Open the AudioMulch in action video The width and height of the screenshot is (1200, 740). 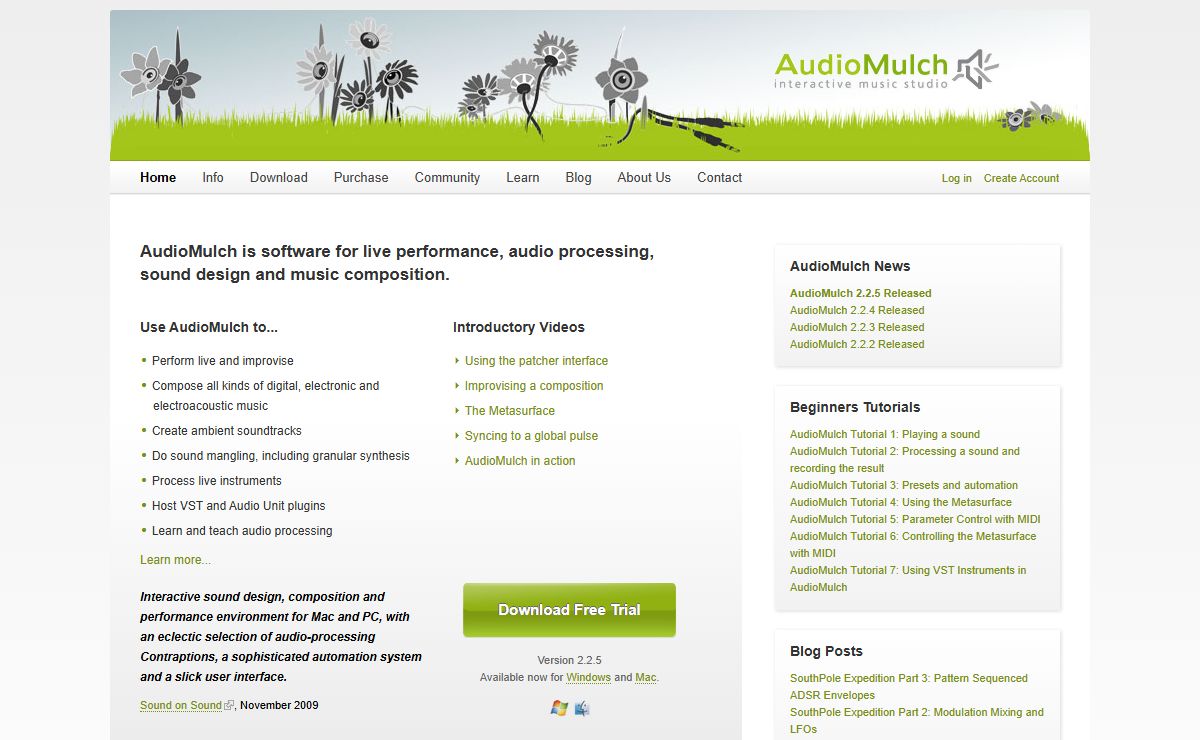coord(520,461)
